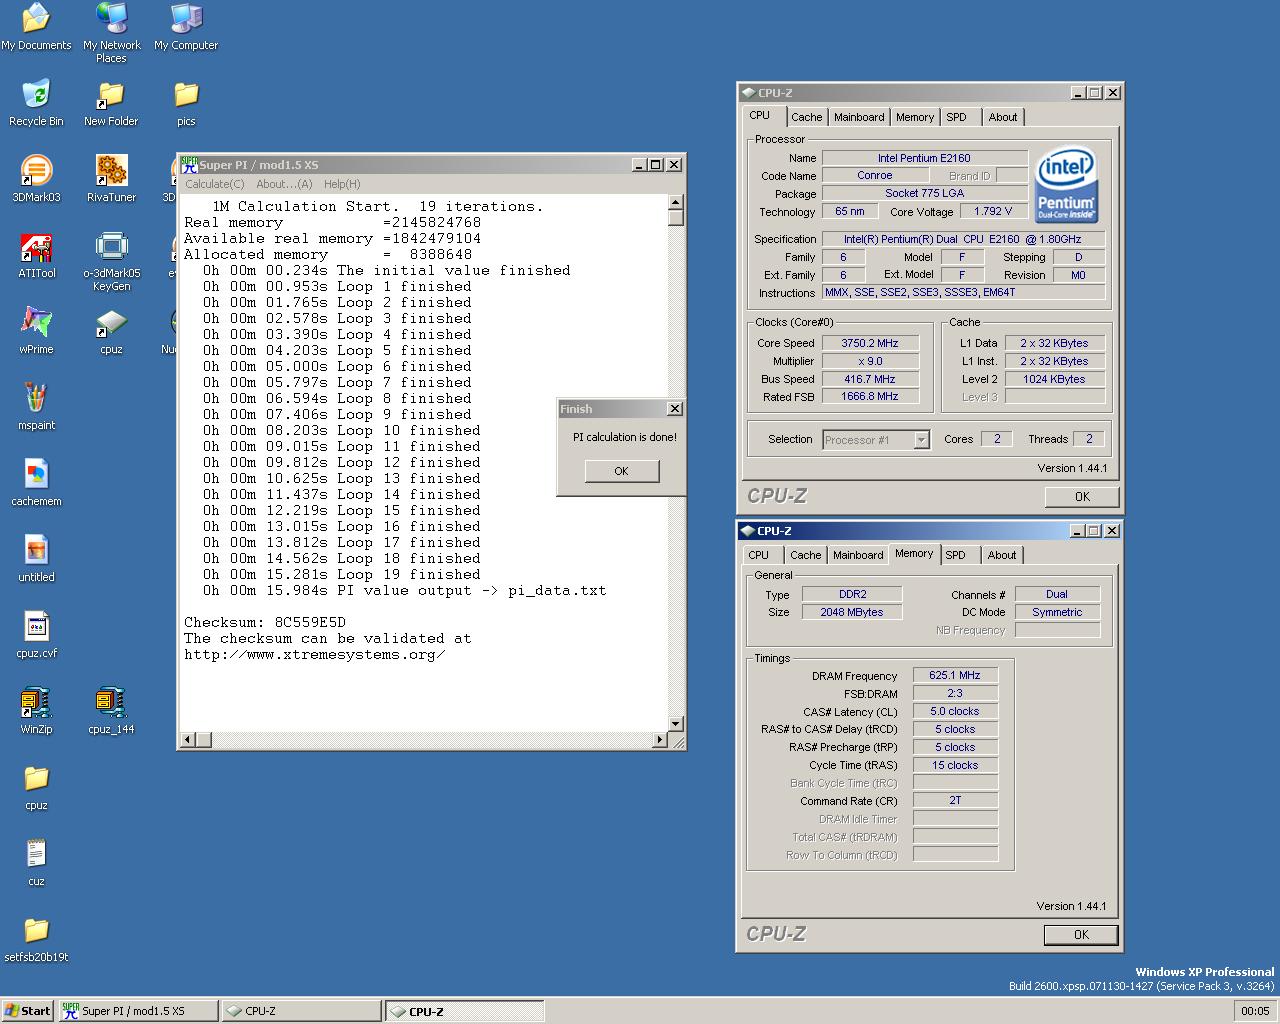Open the pics folder icon
Screen dimensions: 1280x1024
[x=186, y=103]
